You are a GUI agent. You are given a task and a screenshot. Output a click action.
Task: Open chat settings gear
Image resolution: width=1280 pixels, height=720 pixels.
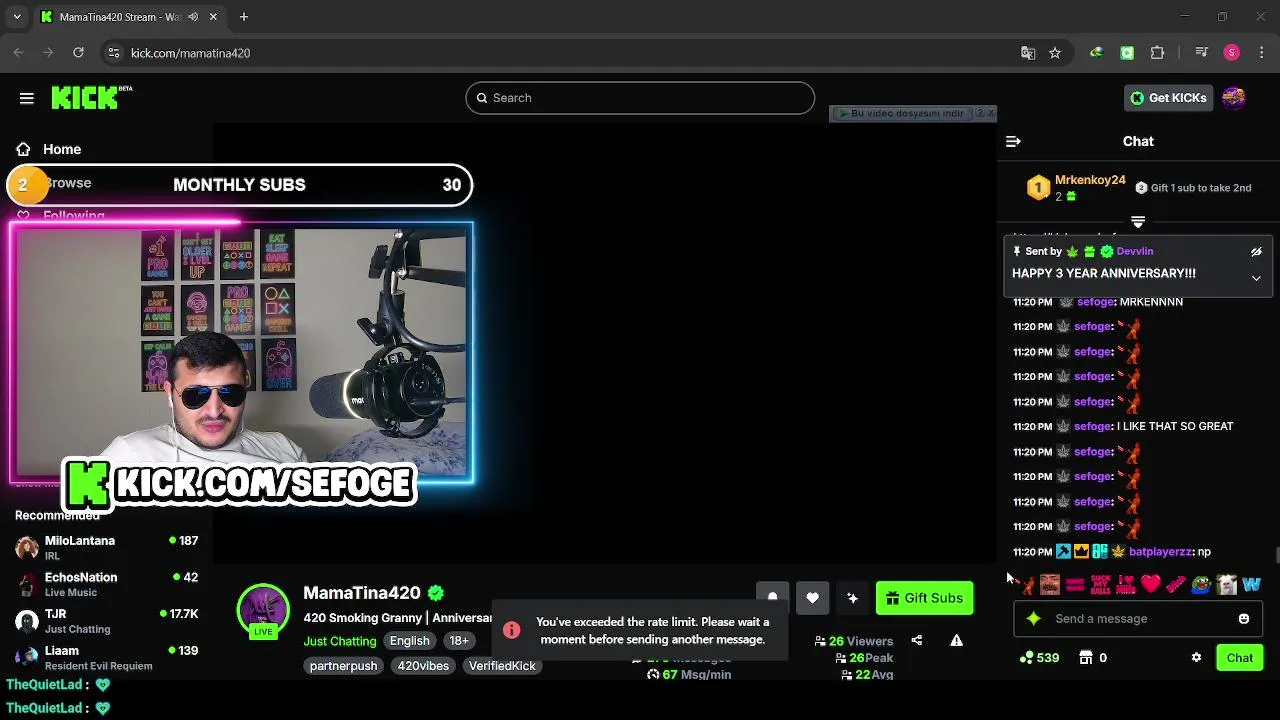point(1196,658)
